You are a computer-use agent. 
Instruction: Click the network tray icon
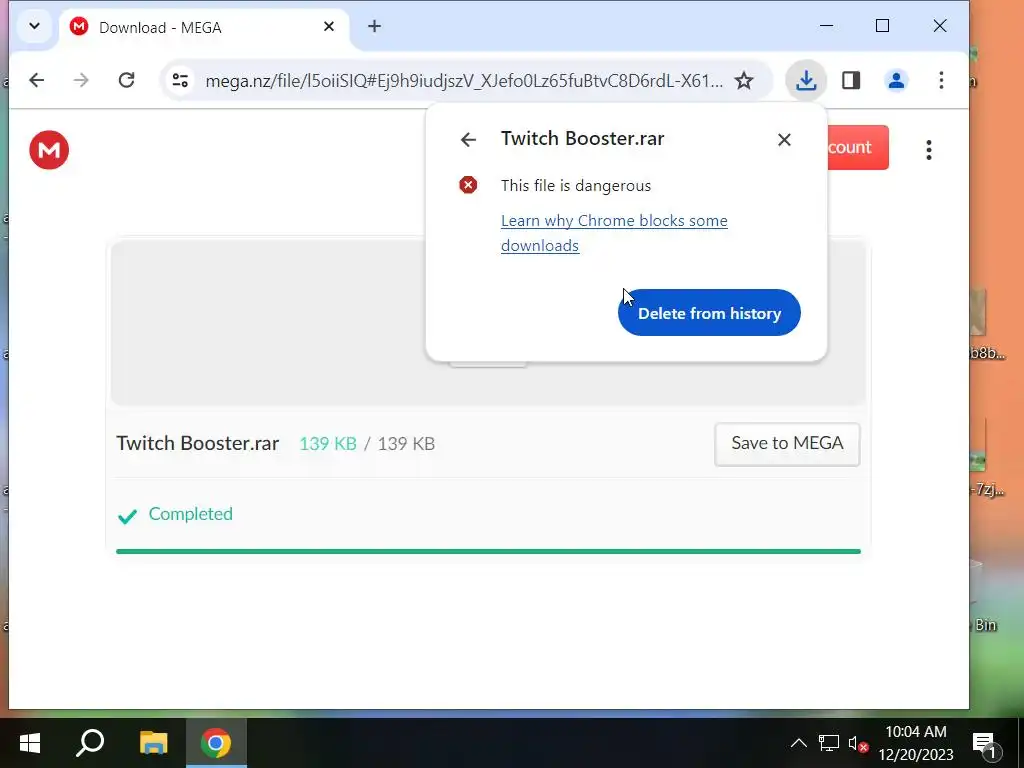pyautogui.click(x=829, y=743)
